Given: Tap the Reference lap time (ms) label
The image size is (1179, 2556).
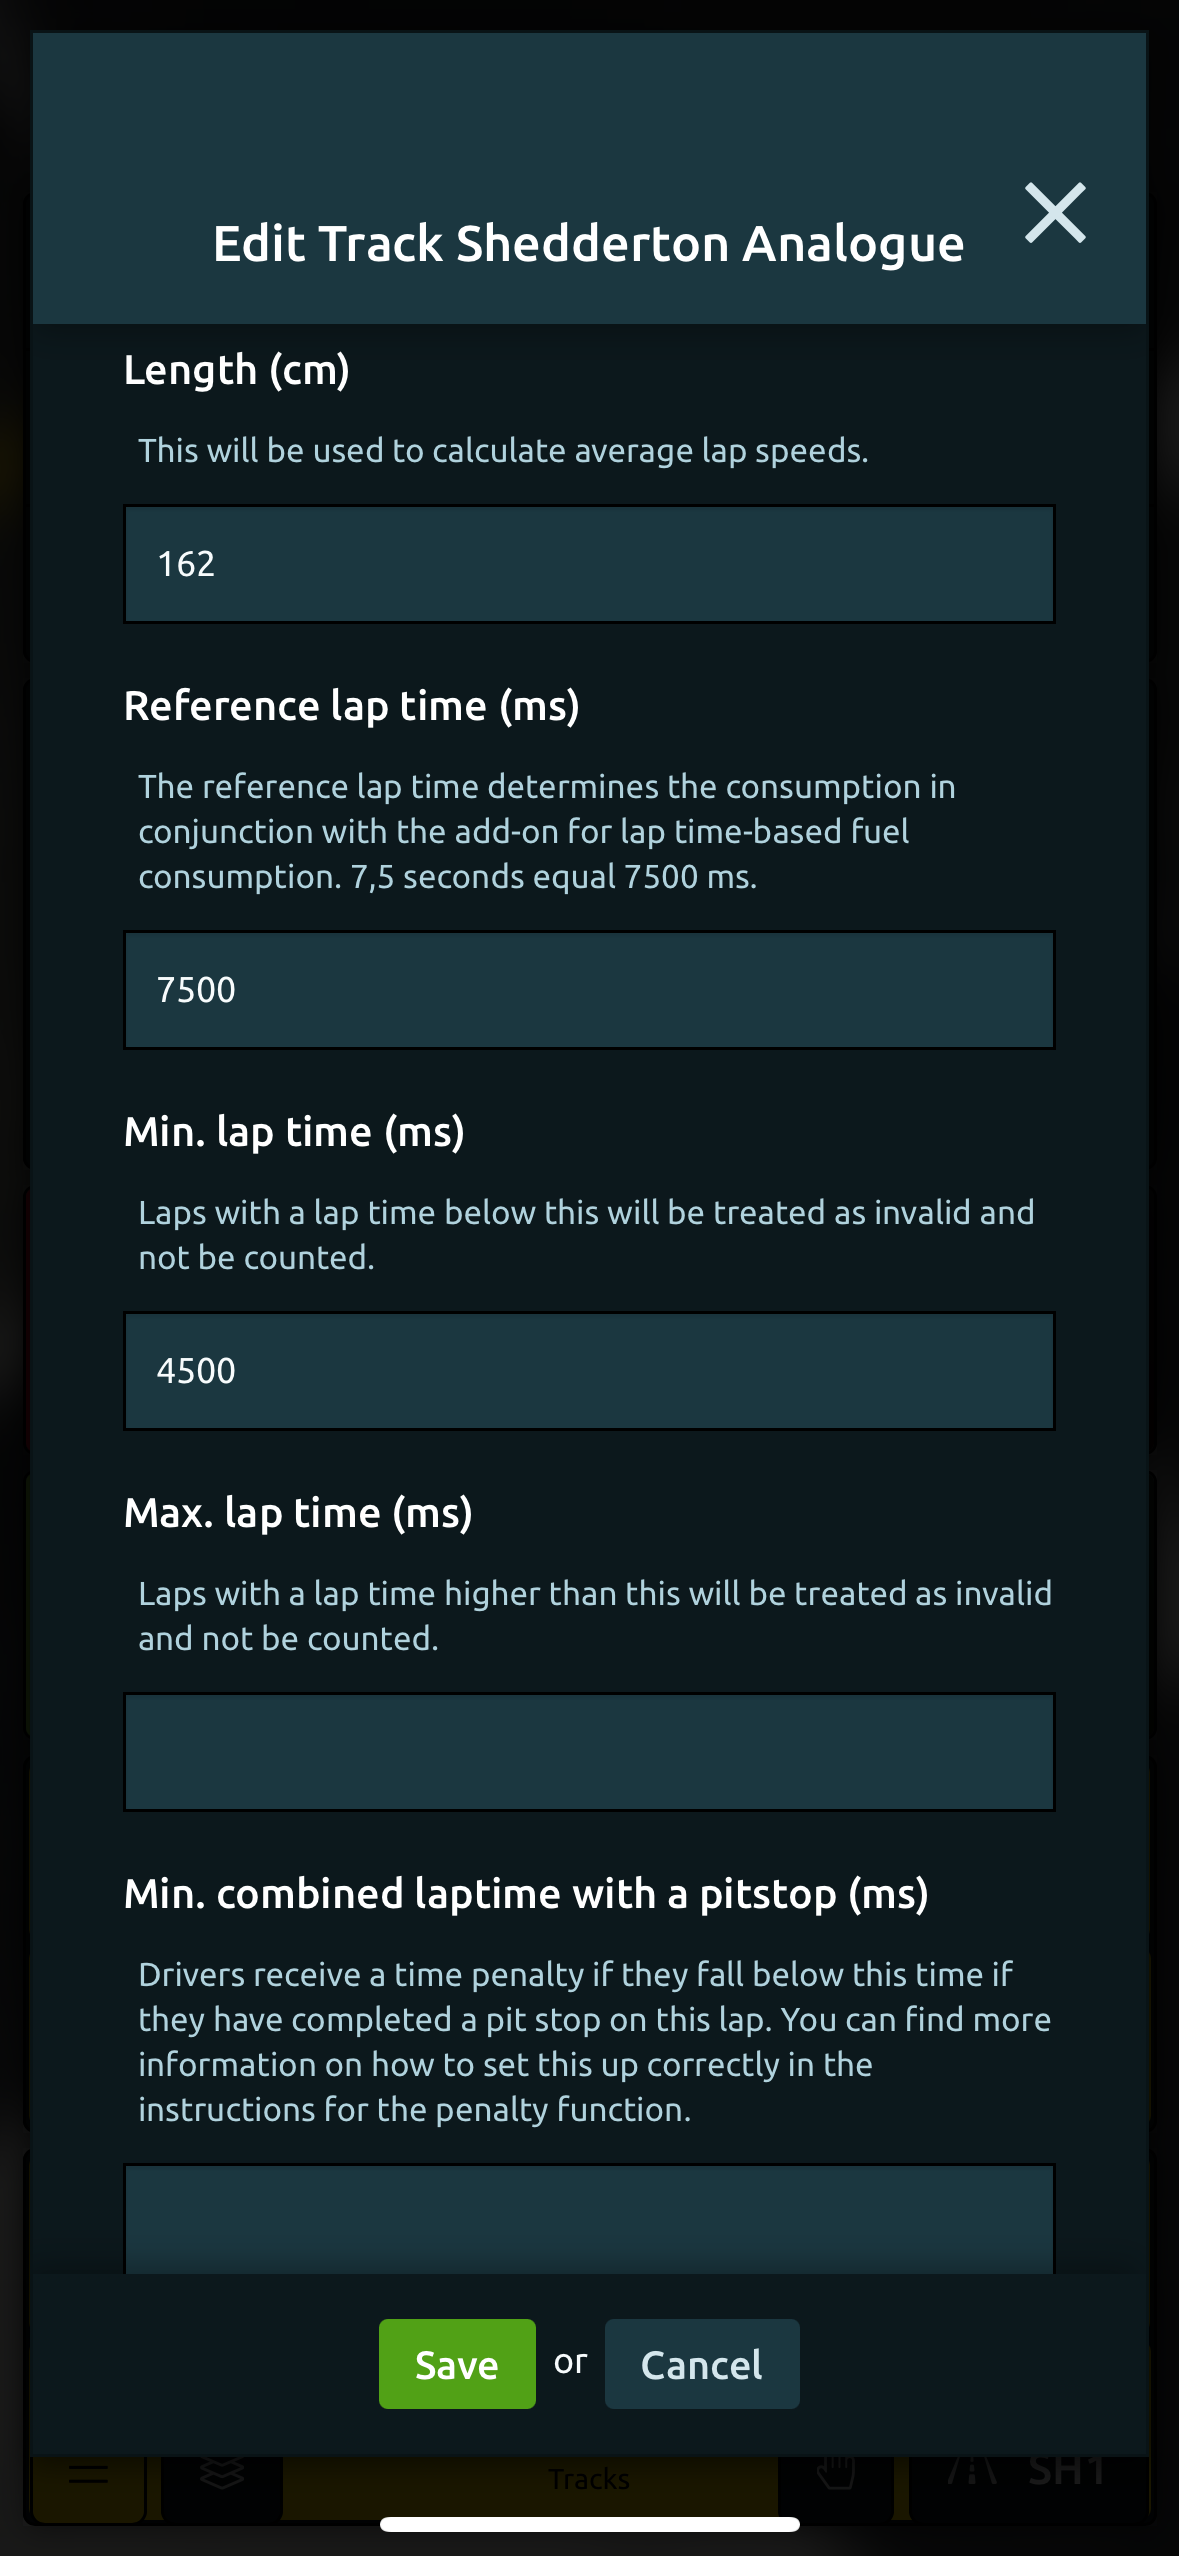Looking at the screenshot, I should click(352, 707).
